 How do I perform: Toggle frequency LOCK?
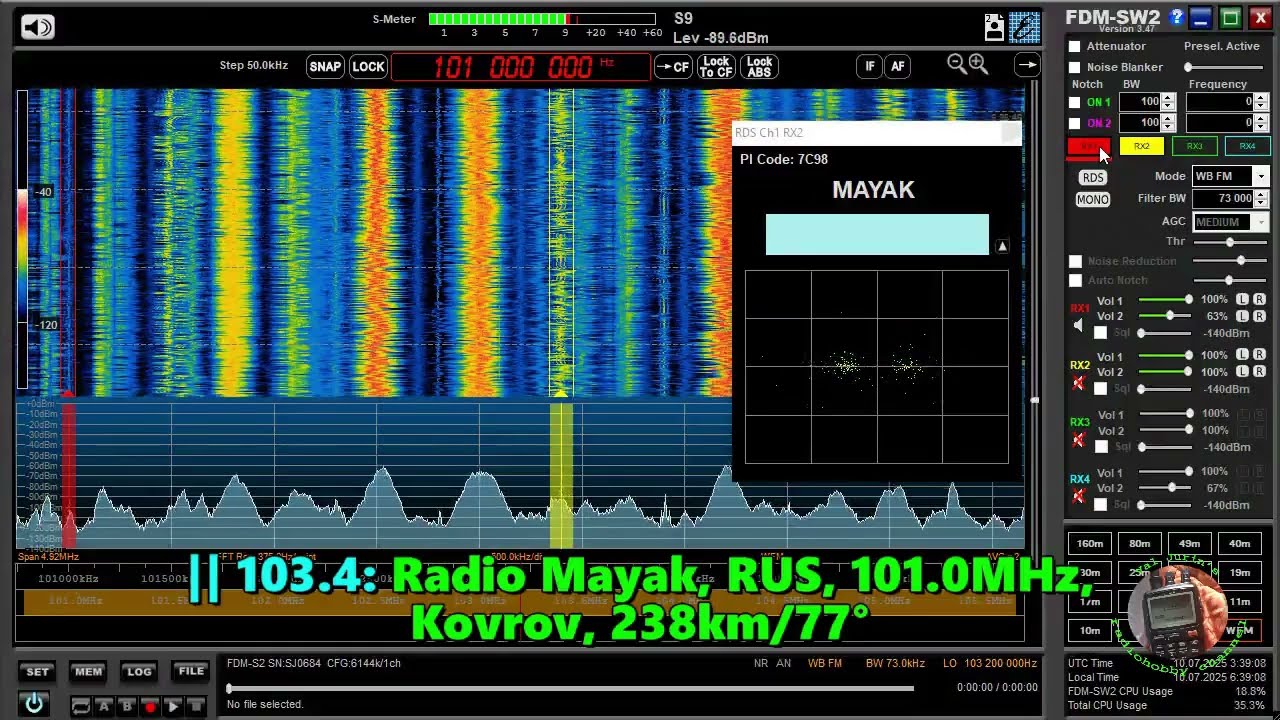368,67
